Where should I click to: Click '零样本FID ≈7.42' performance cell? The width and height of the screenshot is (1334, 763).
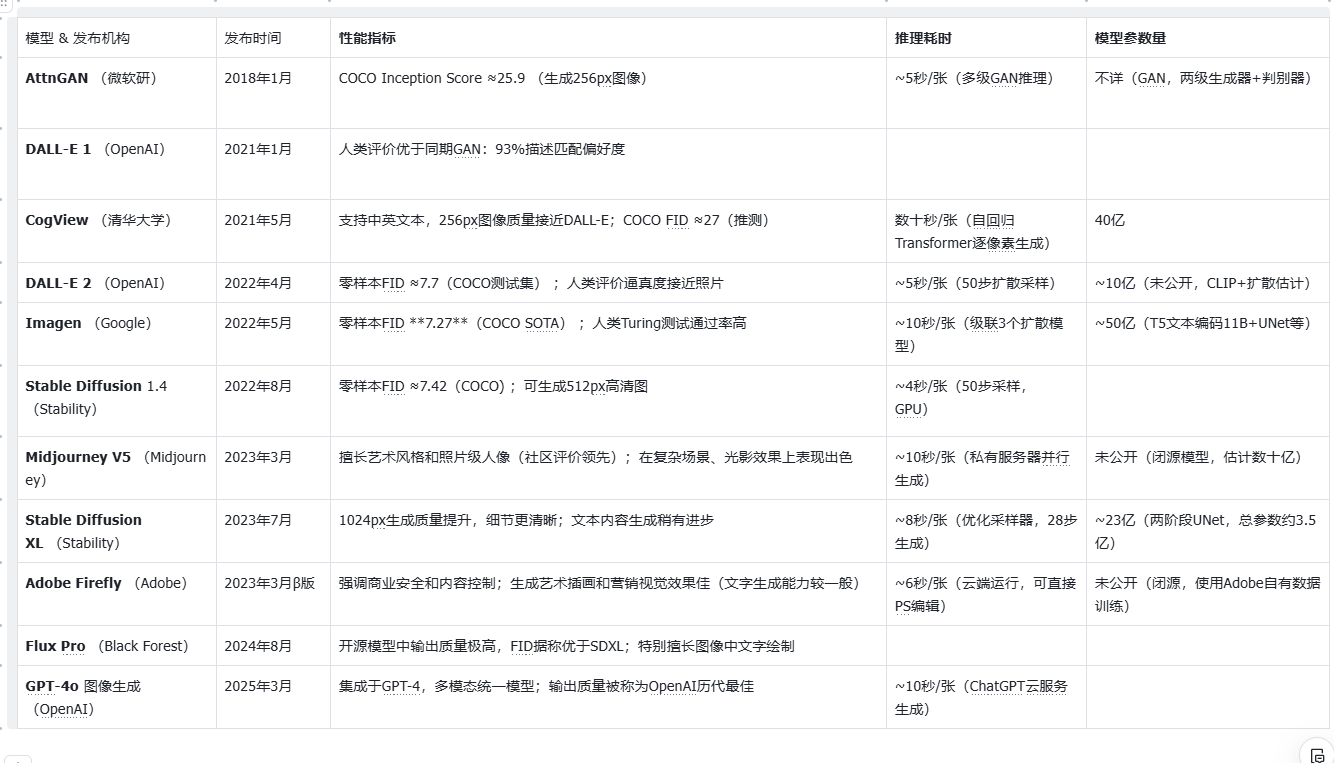coord(608,401)
